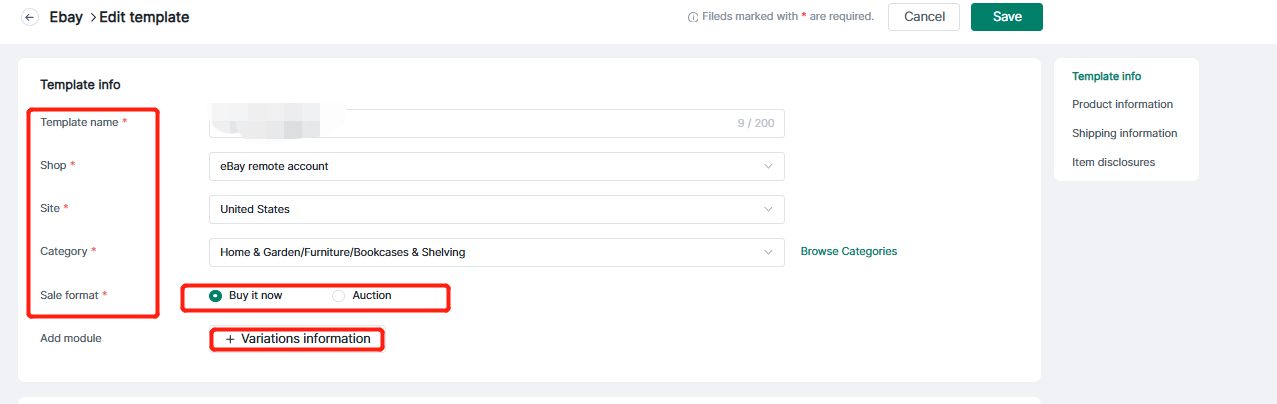This screenshot has width=1277, height=404.
Task: Navigate to Product information in sidebar
Action: [x=1122, y=104]
